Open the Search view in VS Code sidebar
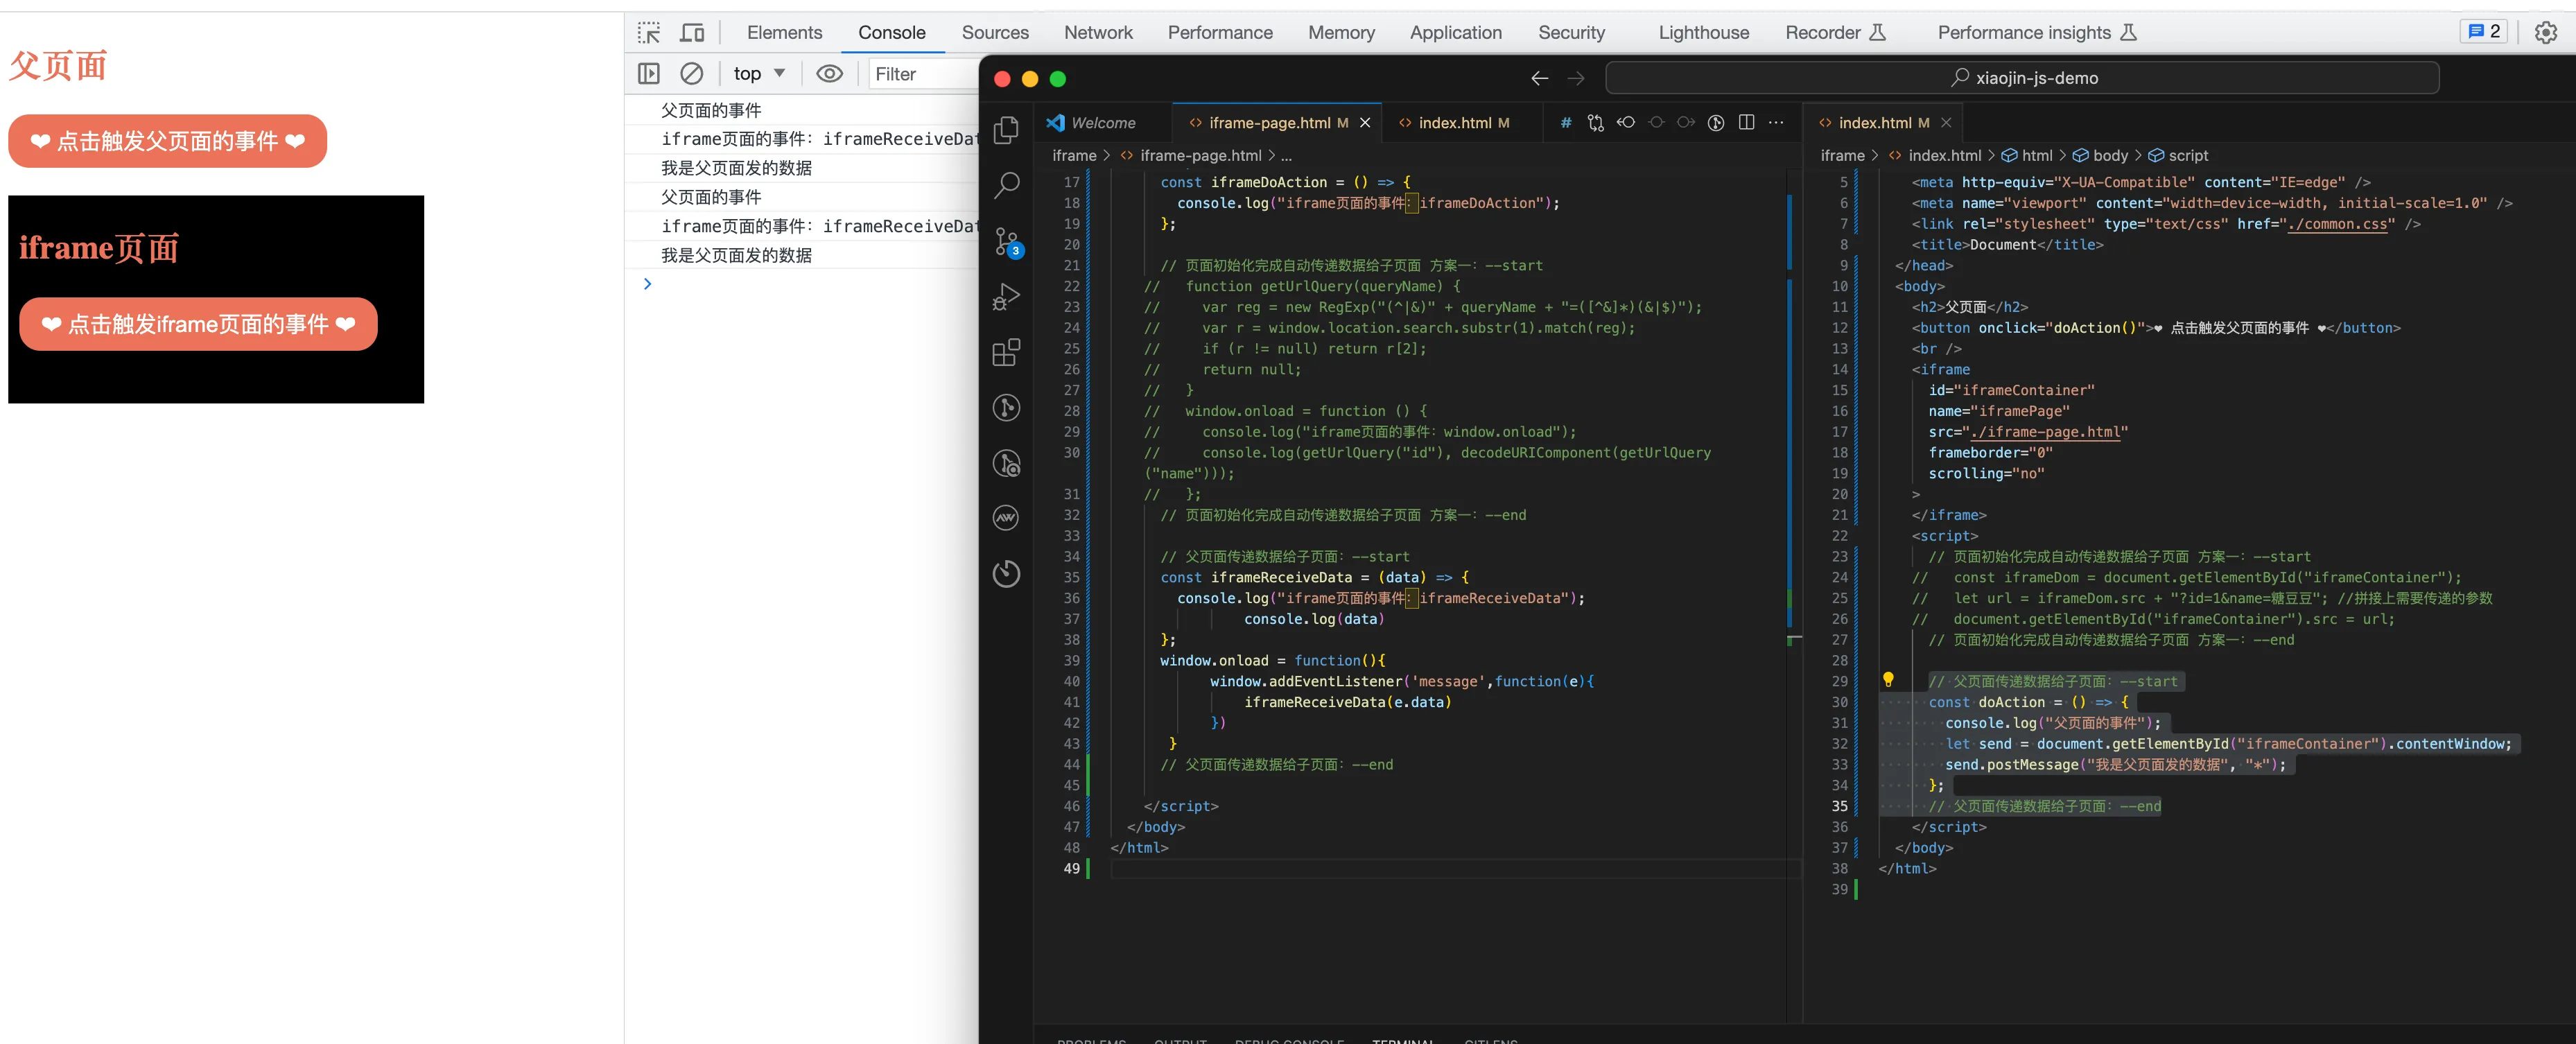Screen dimensions: 2576x1044 click(x=1006, y=185)
